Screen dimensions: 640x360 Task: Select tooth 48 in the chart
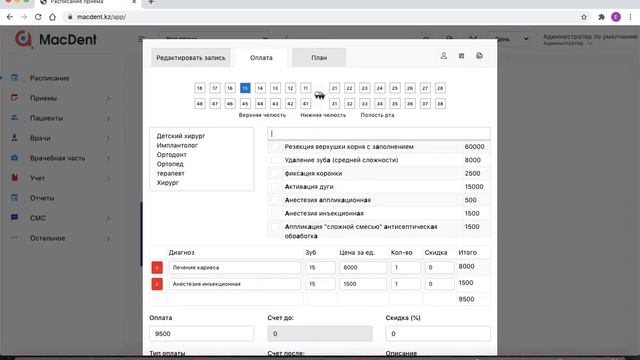click(200, 104)
